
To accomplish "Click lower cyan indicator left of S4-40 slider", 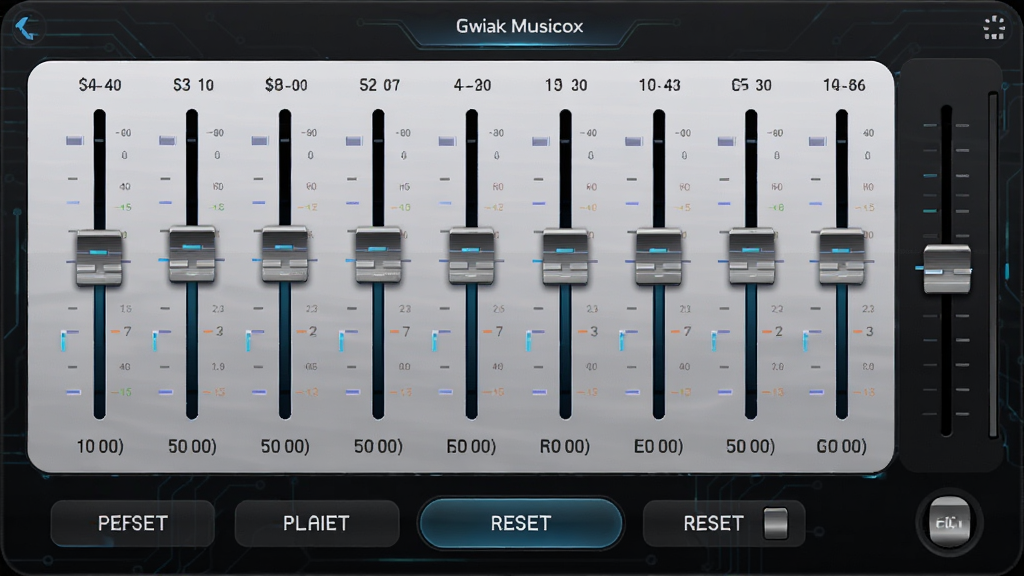I will click(x=63, y=341).
